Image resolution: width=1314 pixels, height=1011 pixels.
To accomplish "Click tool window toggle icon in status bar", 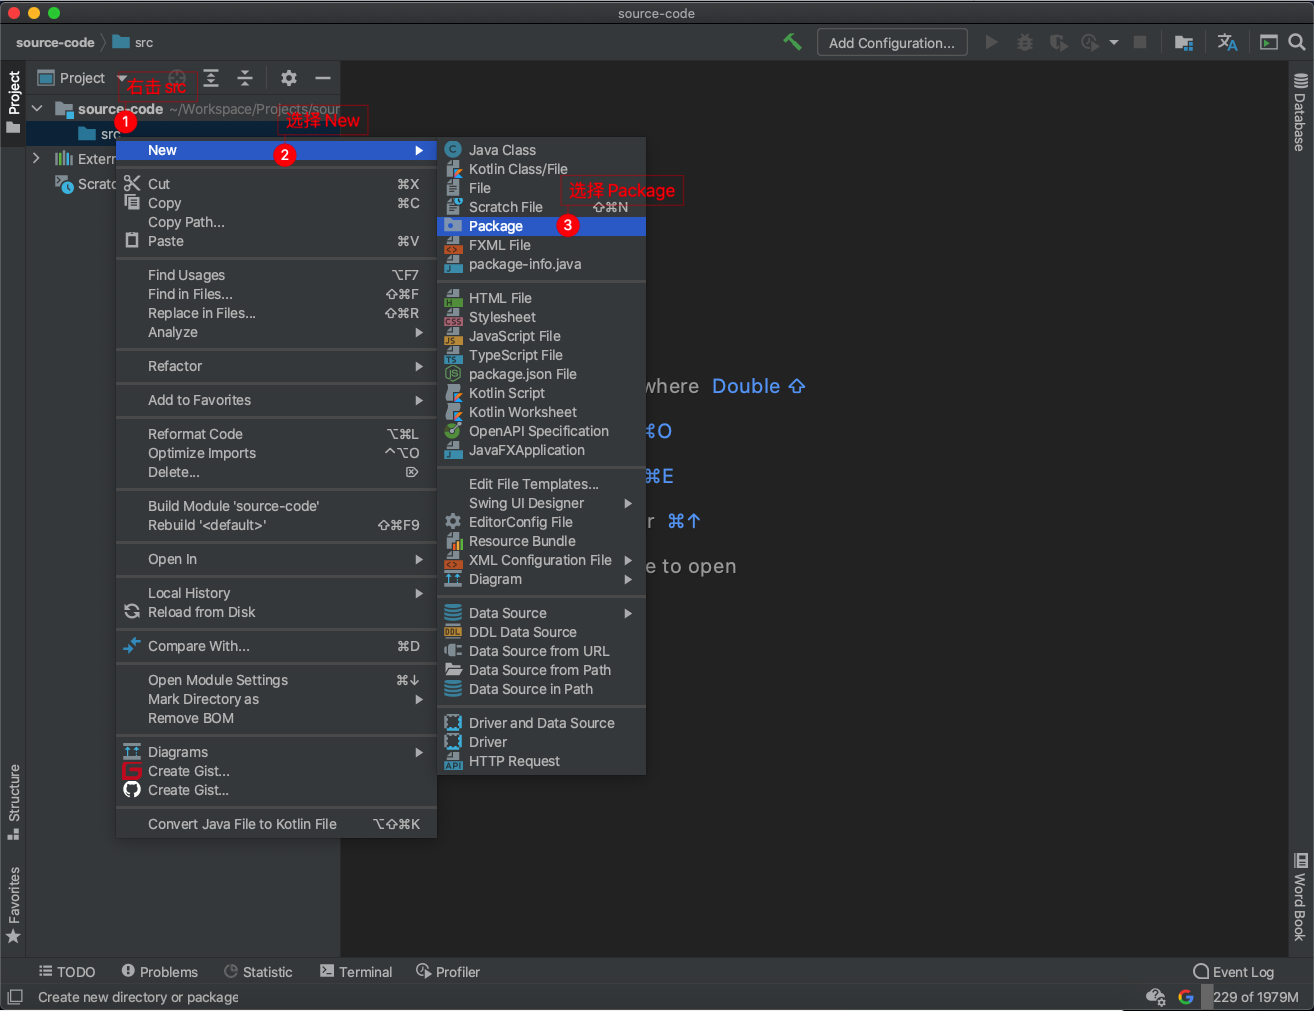I will [x=15, y=997].
